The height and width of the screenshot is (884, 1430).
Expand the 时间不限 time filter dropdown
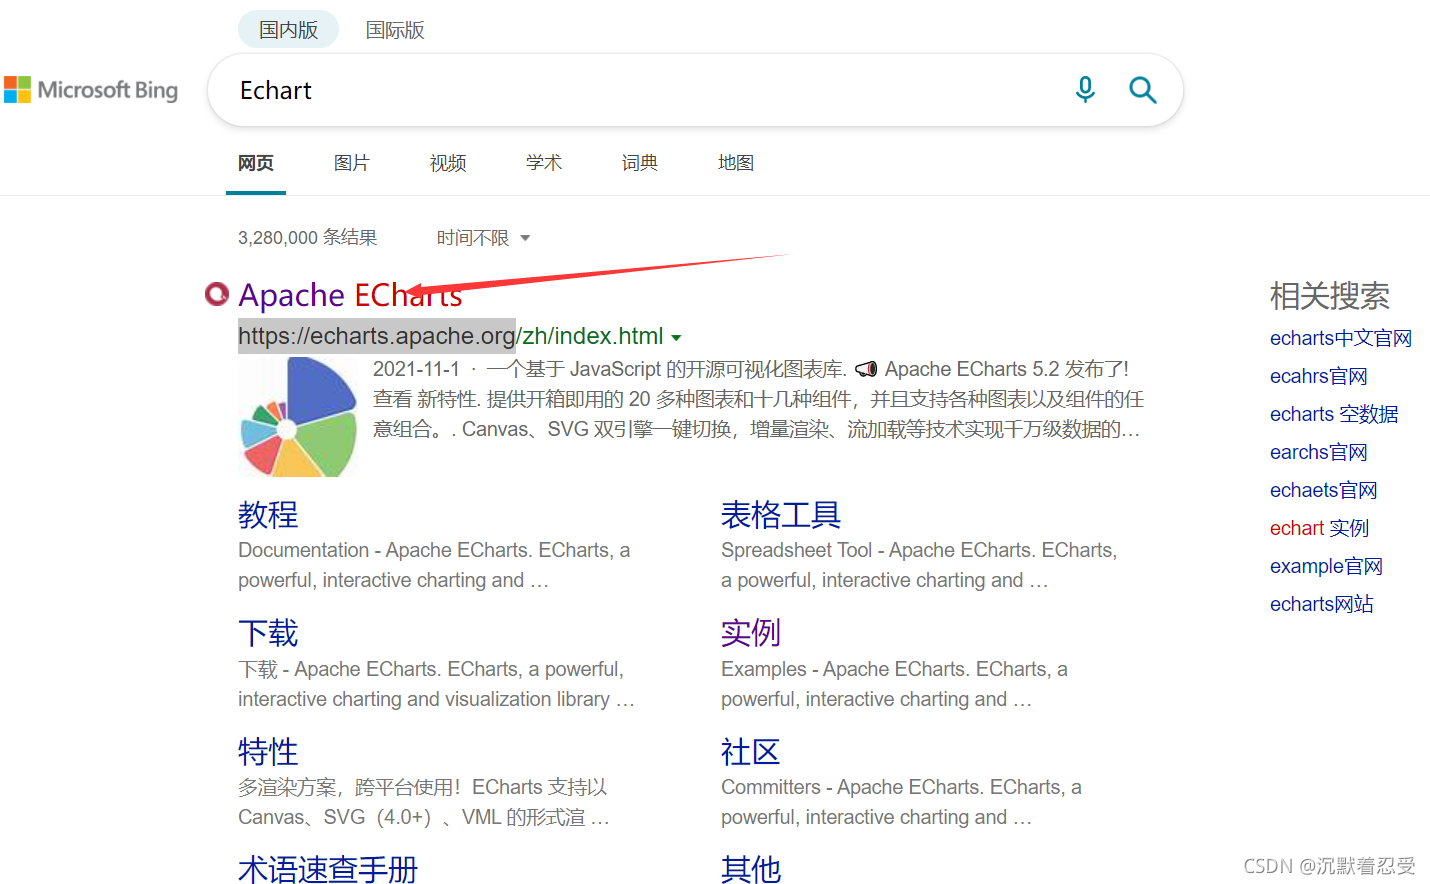[x=484, y=238]
